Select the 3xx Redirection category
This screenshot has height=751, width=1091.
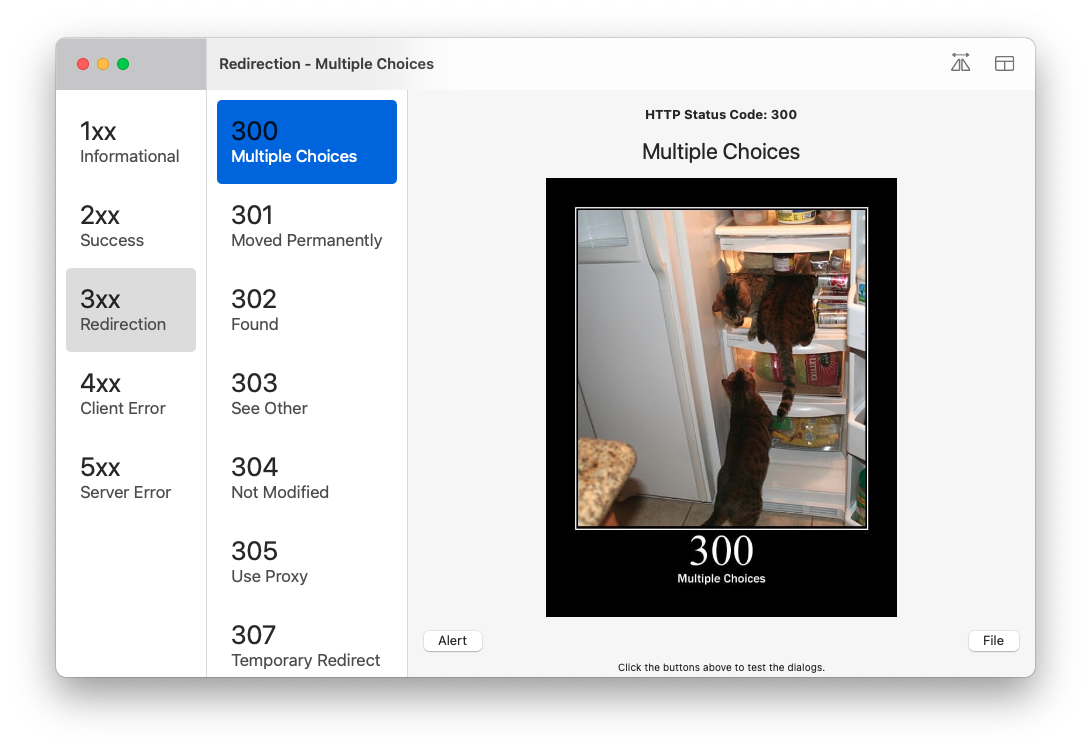131,310
